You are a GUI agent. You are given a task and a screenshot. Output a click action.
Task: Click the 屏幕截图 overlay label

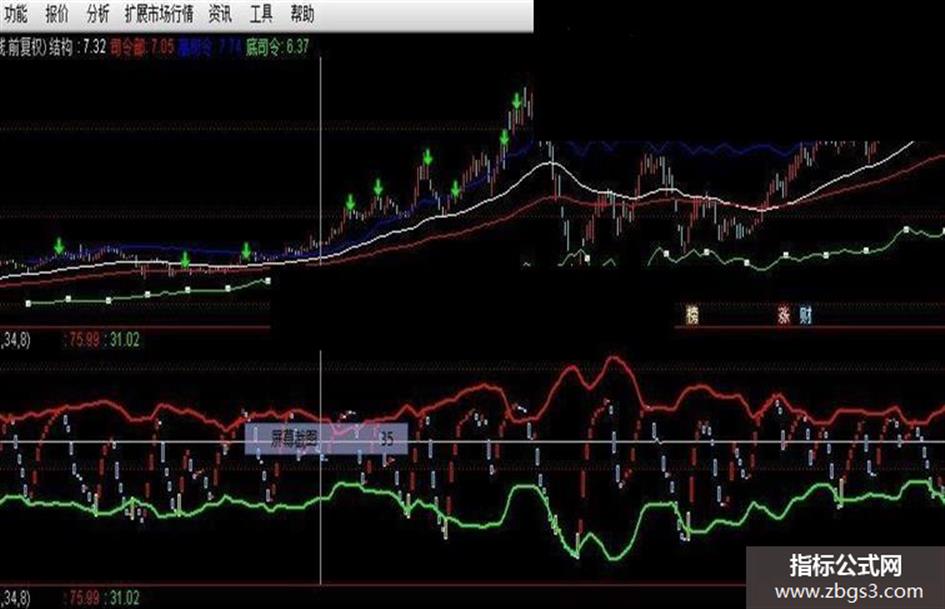coord(294,439)
